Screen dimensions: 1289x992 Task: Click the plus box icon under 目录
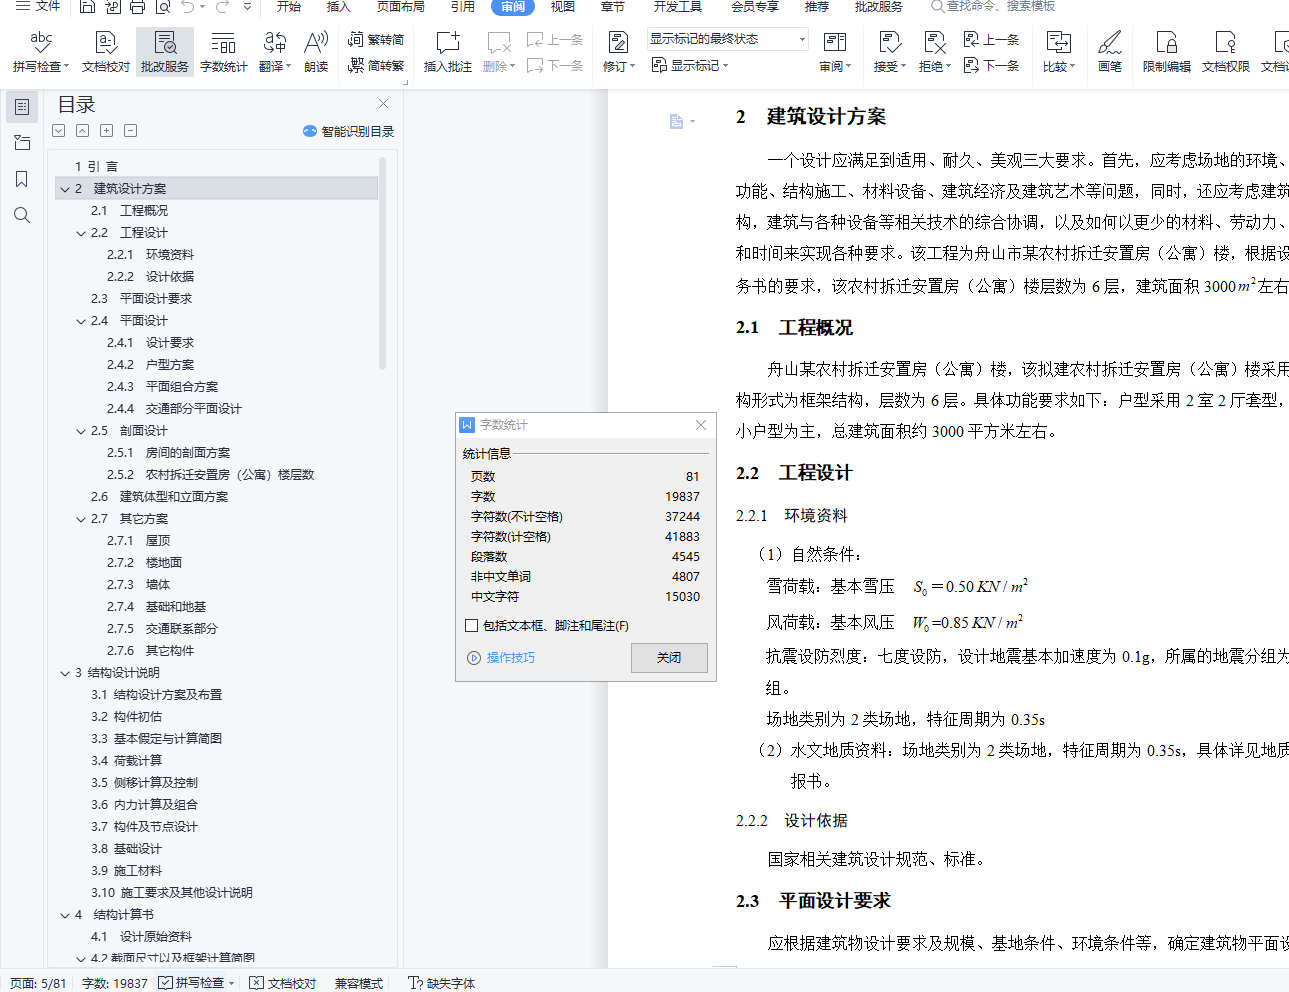pos(107,131)
